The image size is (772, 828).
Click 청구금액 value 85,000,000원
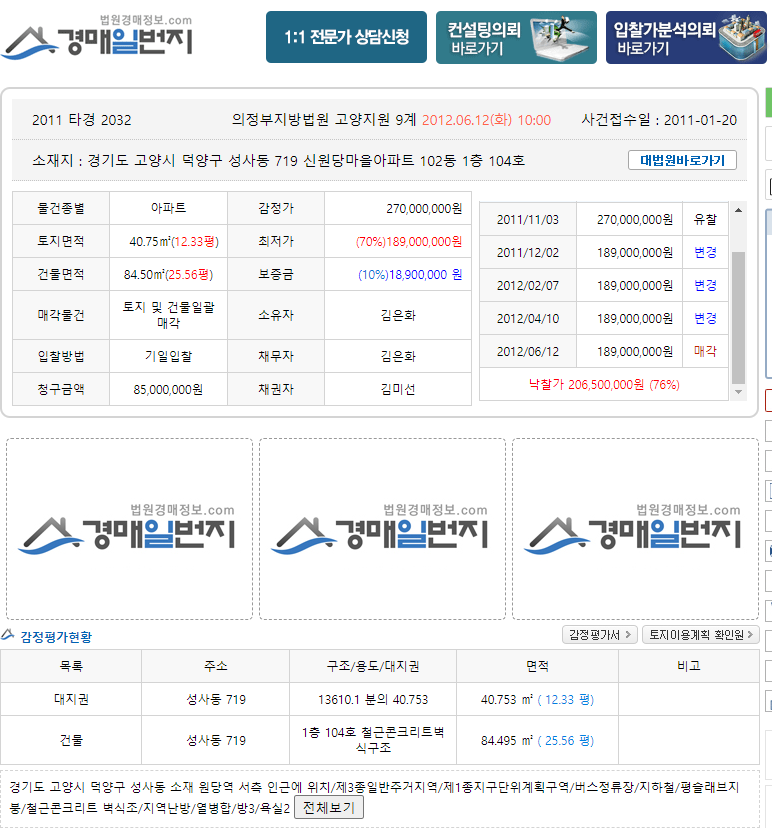(168, 389)
